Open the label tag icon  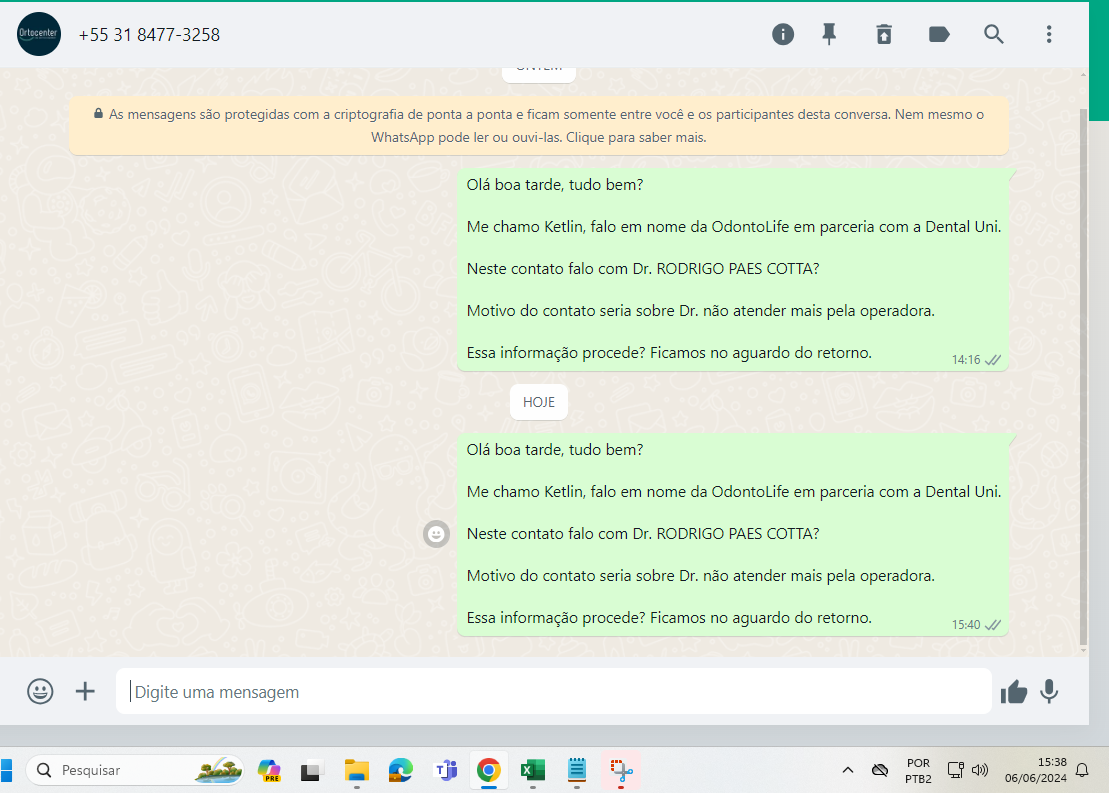click(939, 34)
